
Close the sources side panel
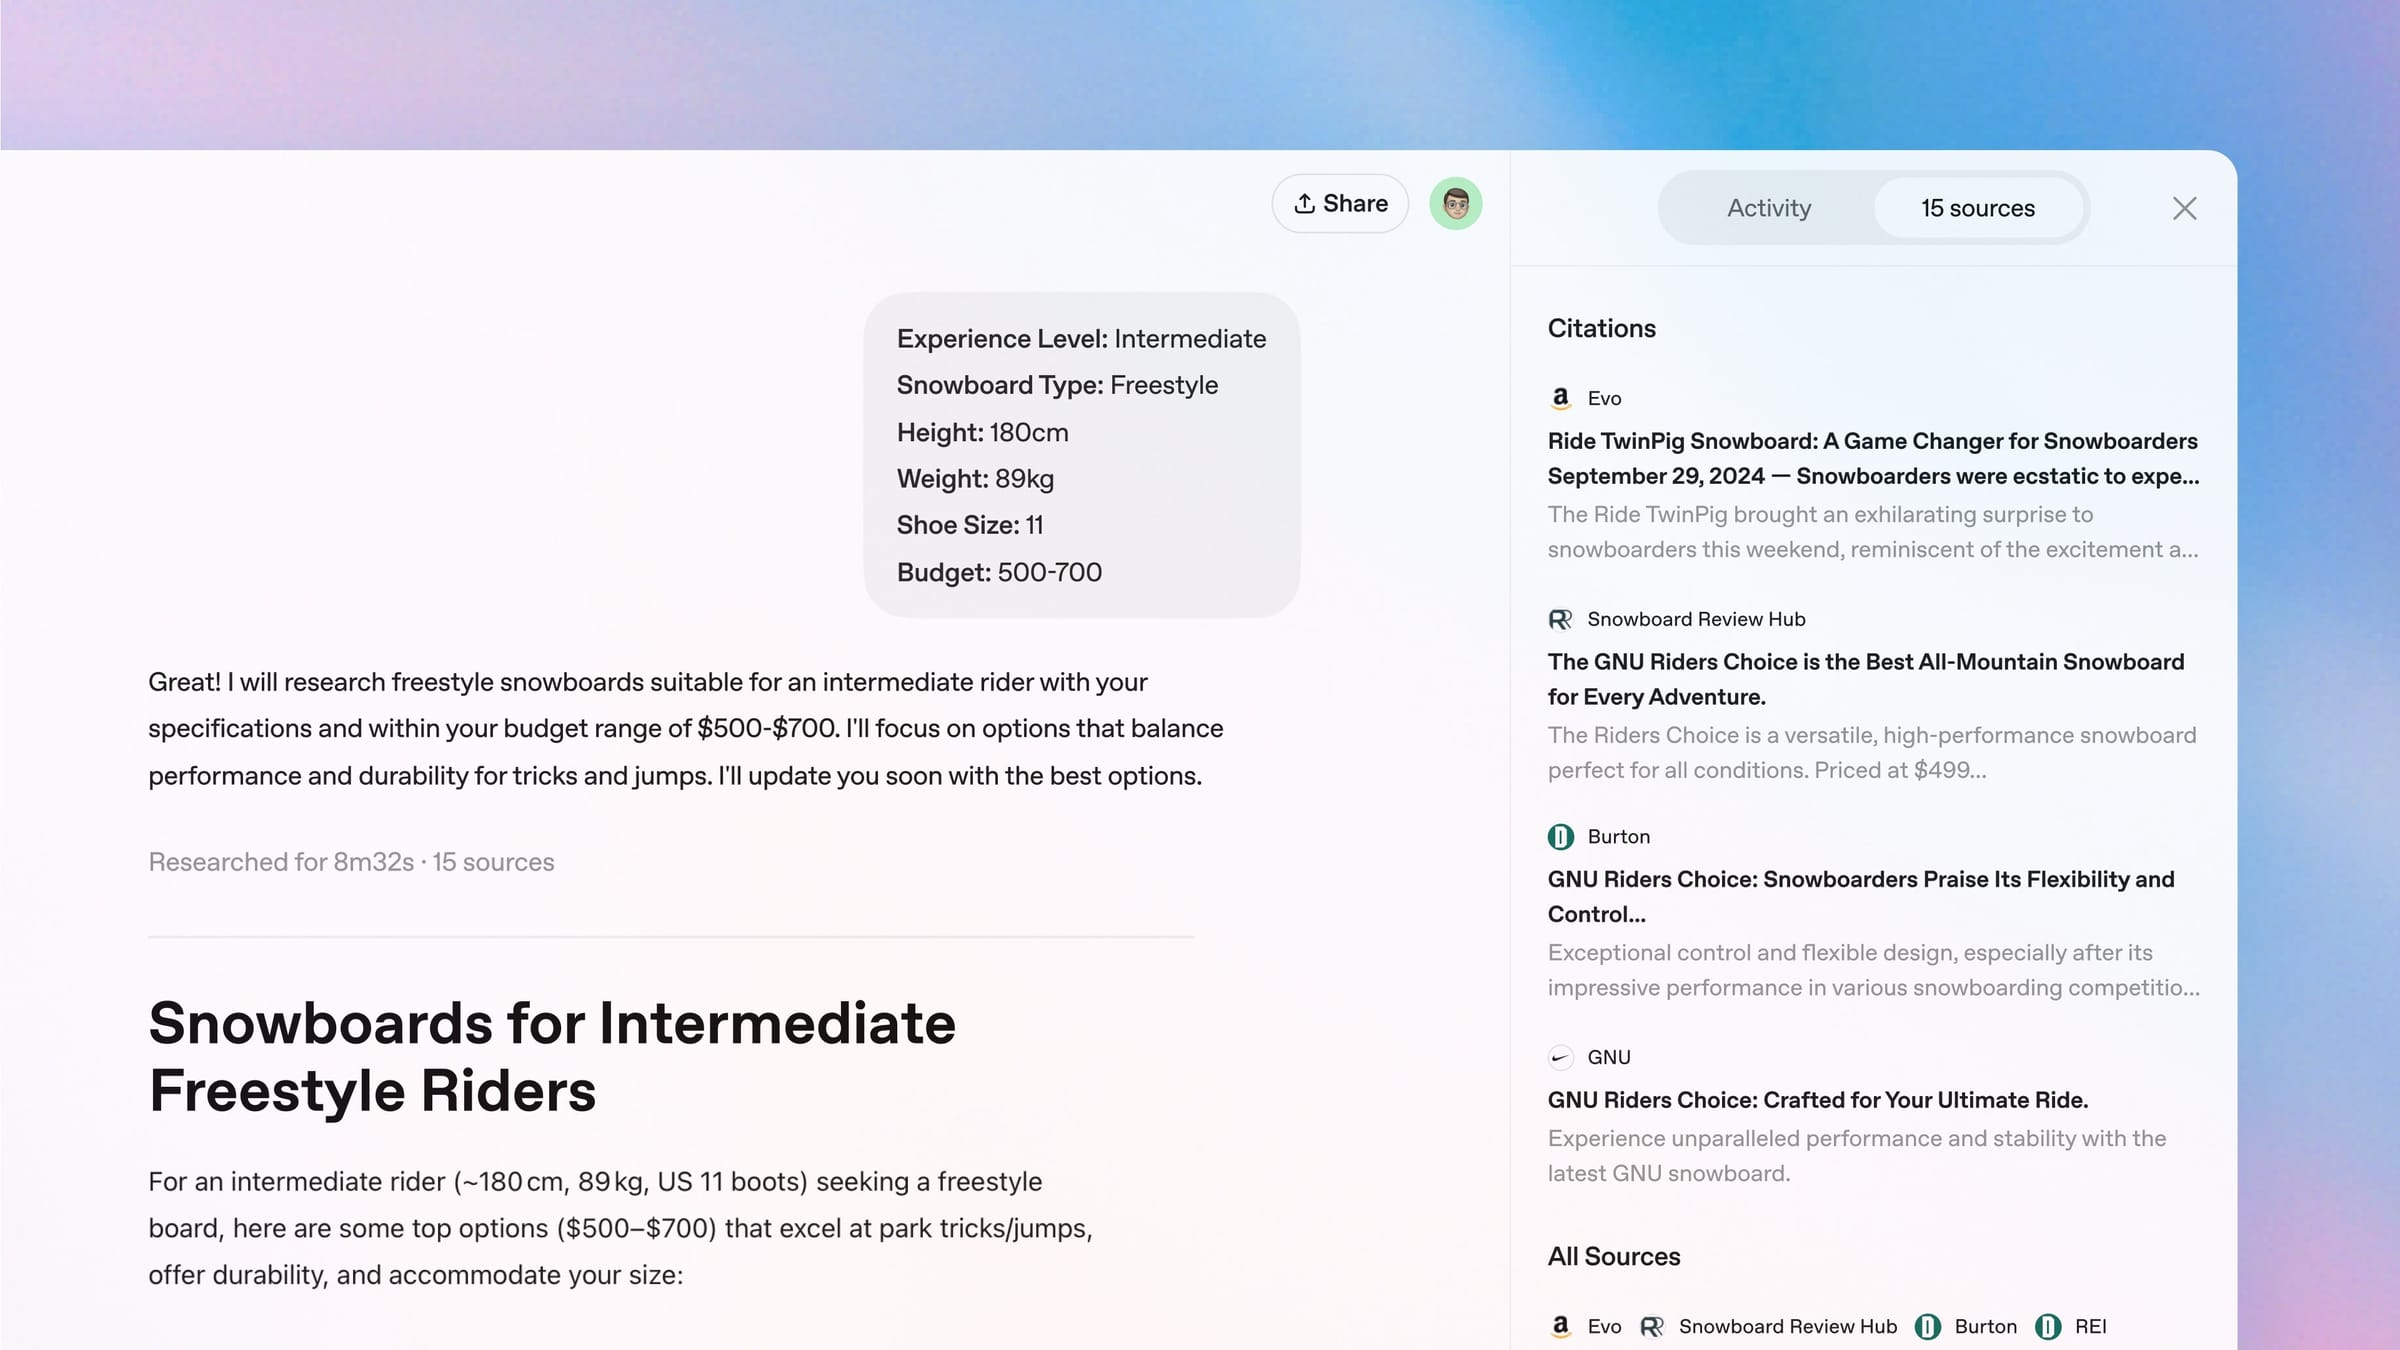tap(2185, 208)
